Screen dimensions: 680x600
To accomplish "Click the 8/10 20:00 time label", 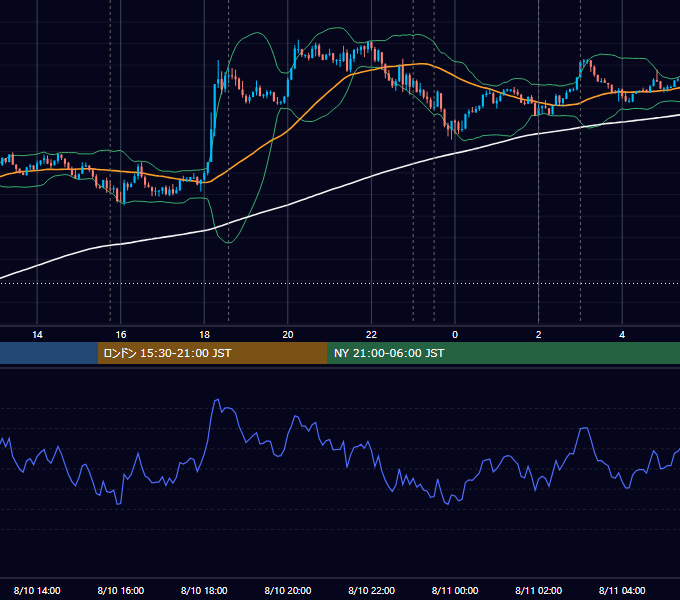I will click(x=288, y=590).
